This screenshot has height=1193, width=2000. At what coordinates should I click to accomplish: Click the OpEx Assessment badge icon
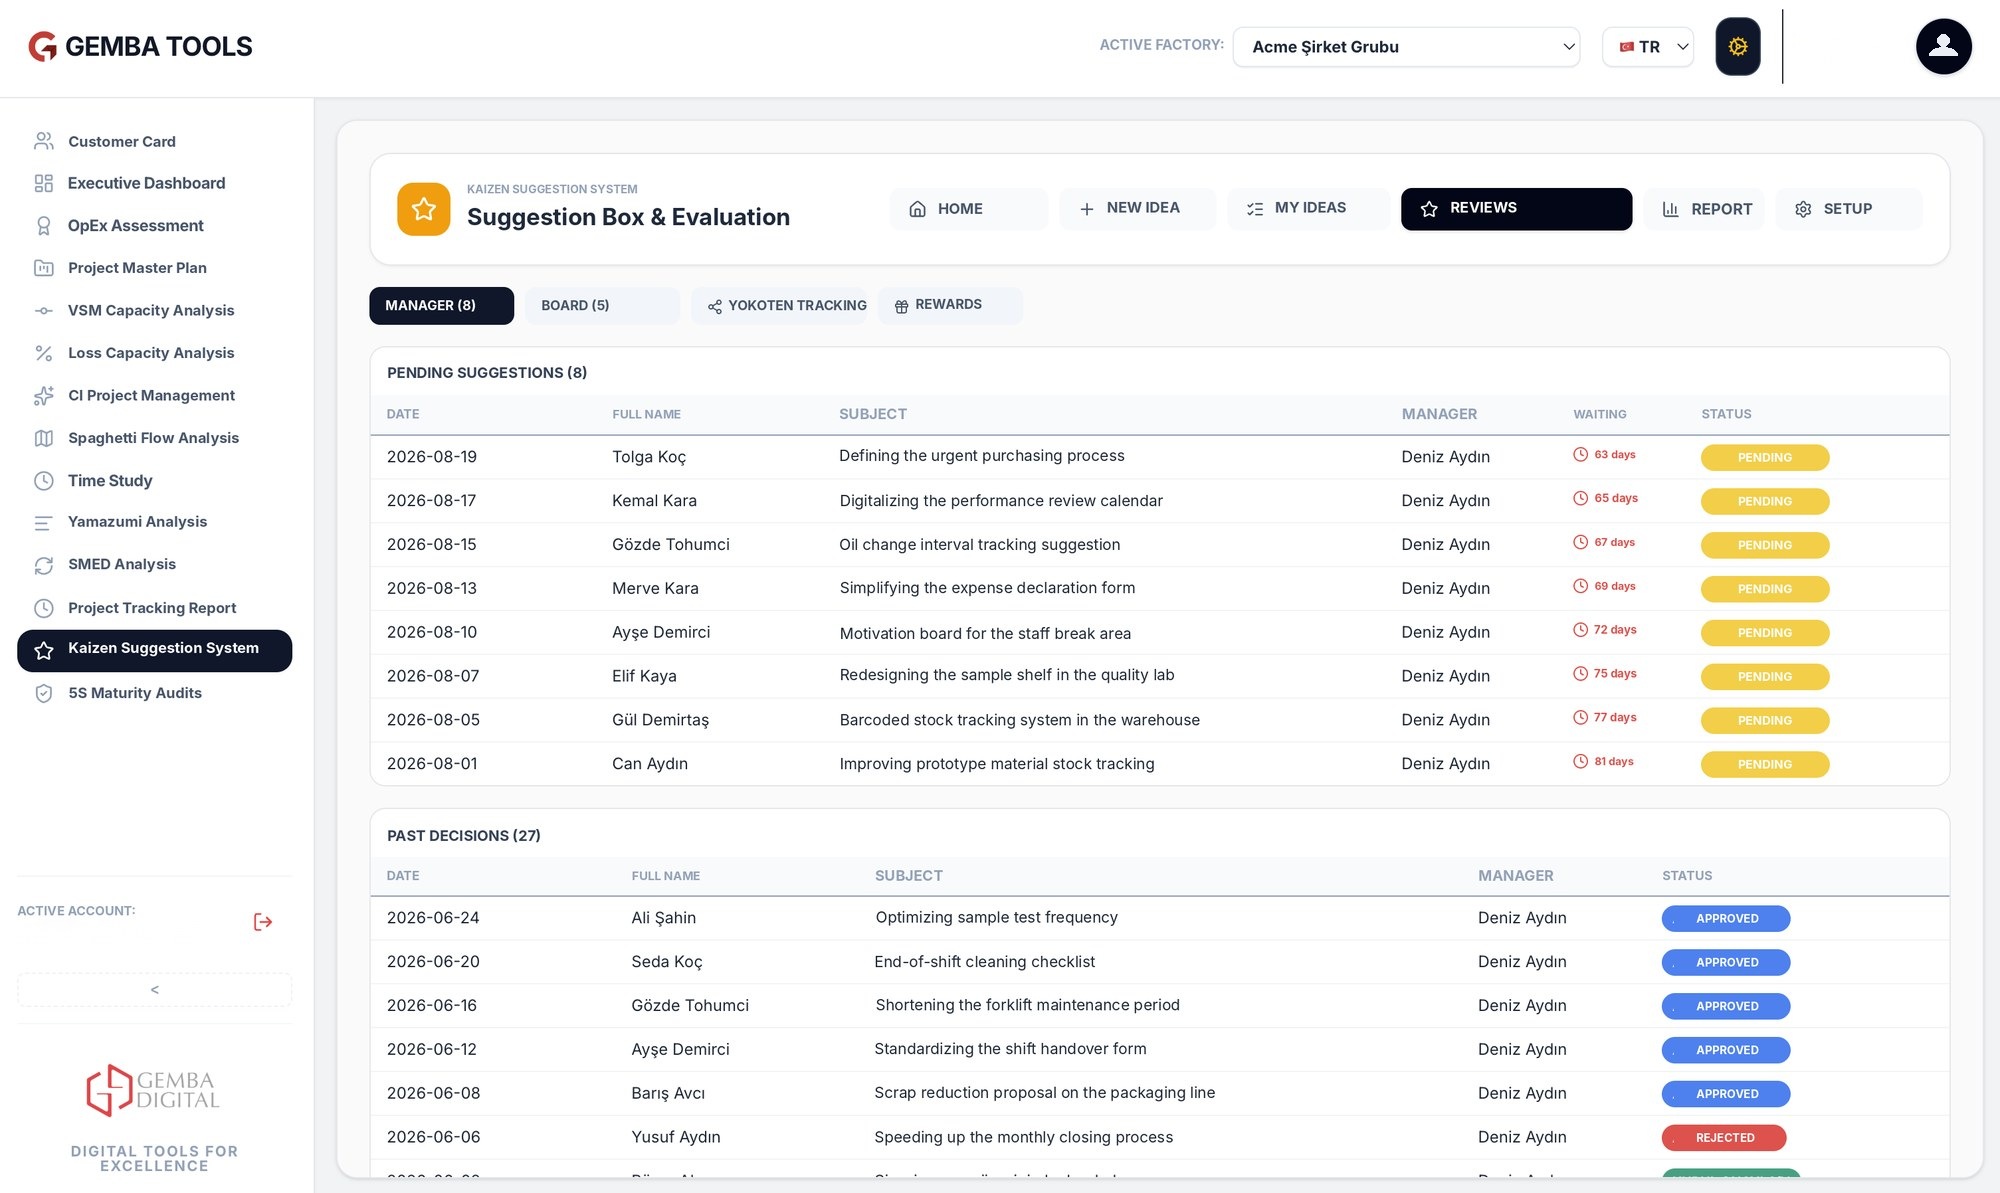pos(43,226)
